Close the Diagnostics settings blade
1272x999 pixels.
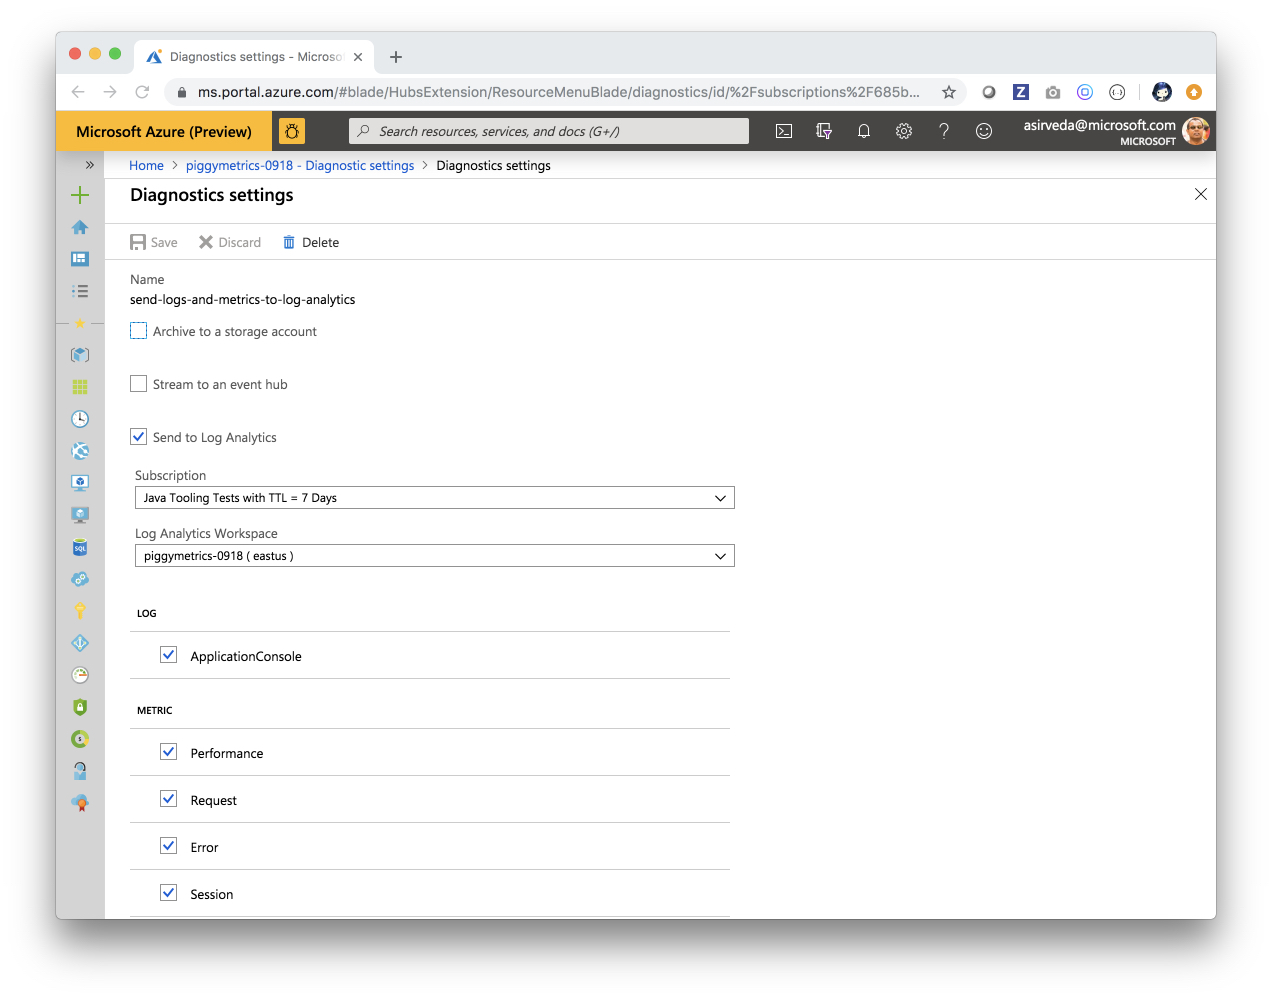[1201, 194]
